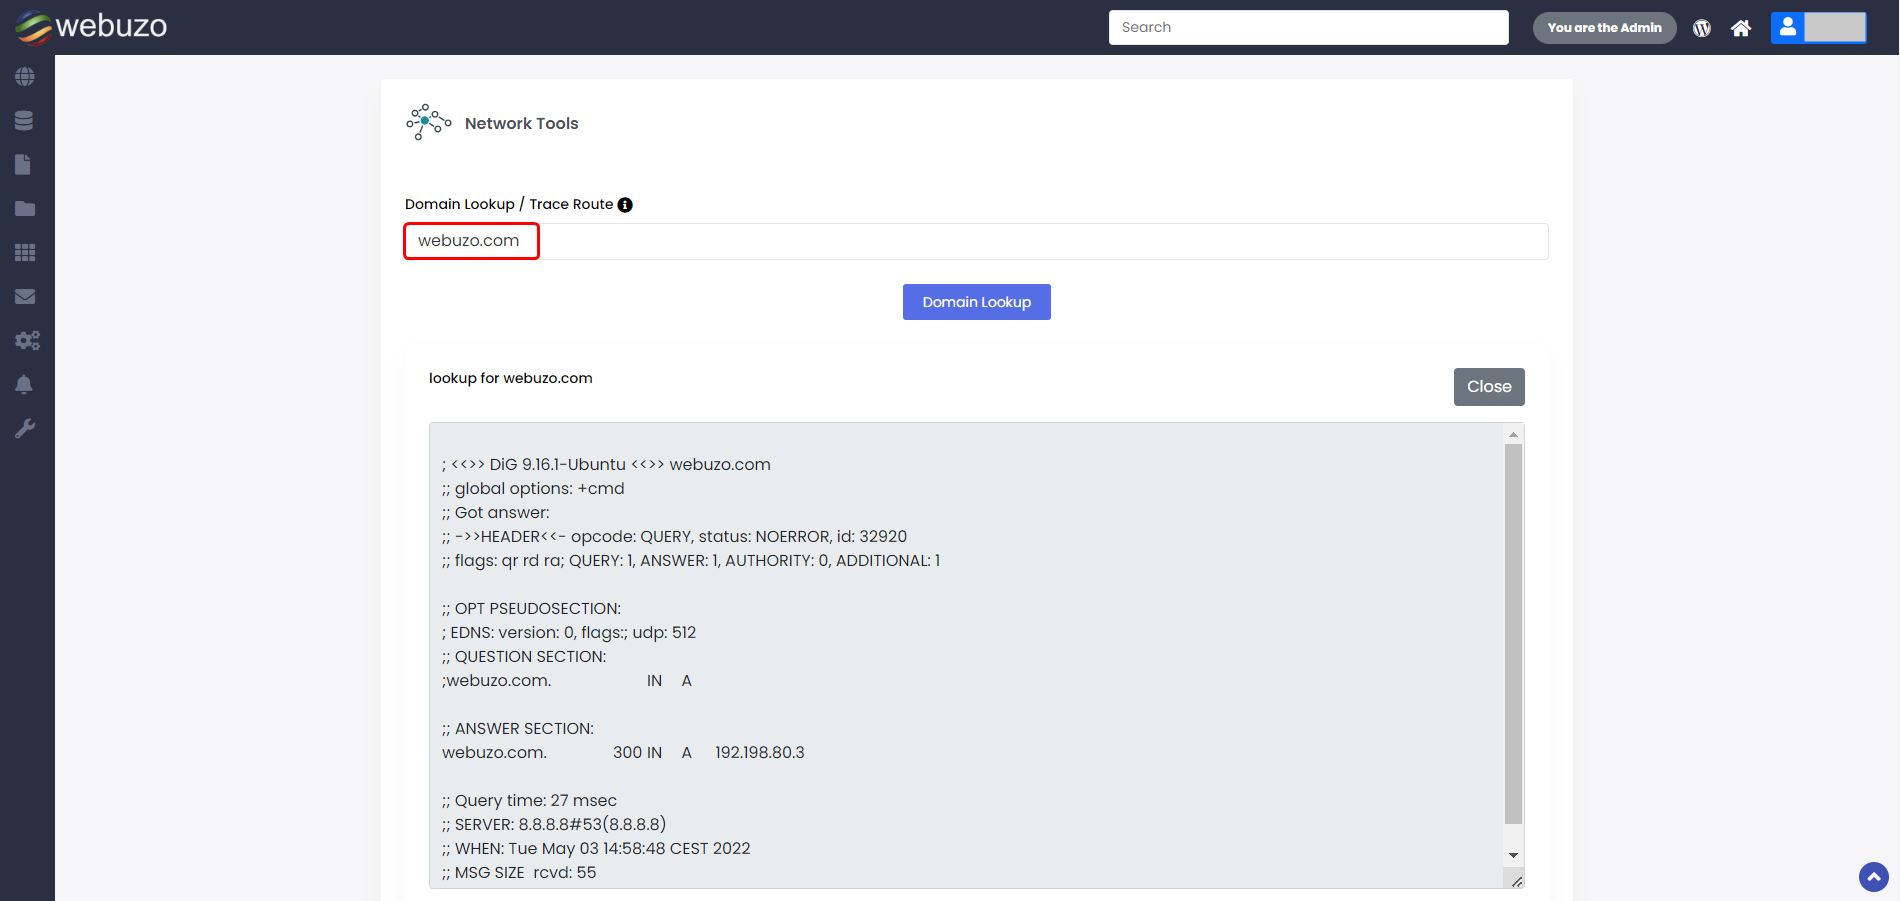
Task: Open the Email envelope sidebar icon
Action: (x=25, y=297)
